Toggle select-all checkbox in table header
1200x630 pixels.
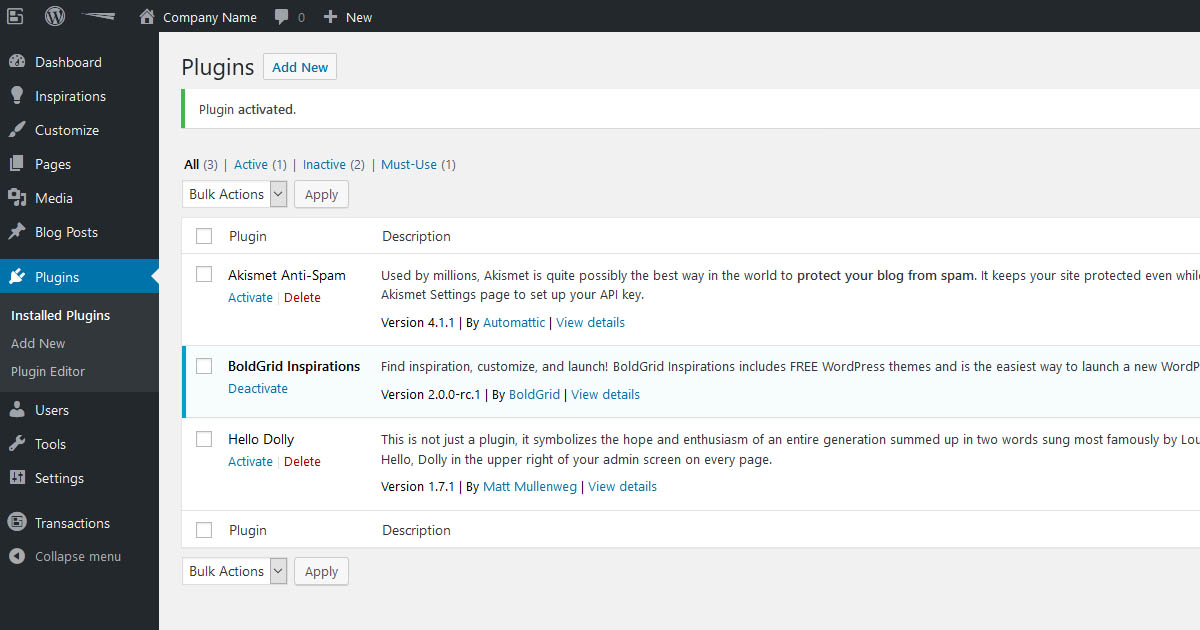[x=204, y=236]
